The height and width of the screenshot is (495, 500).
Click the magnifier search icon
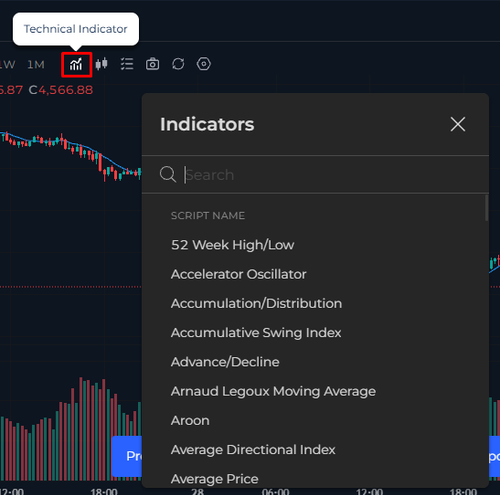pyautogui.click(x=168, y=174)
